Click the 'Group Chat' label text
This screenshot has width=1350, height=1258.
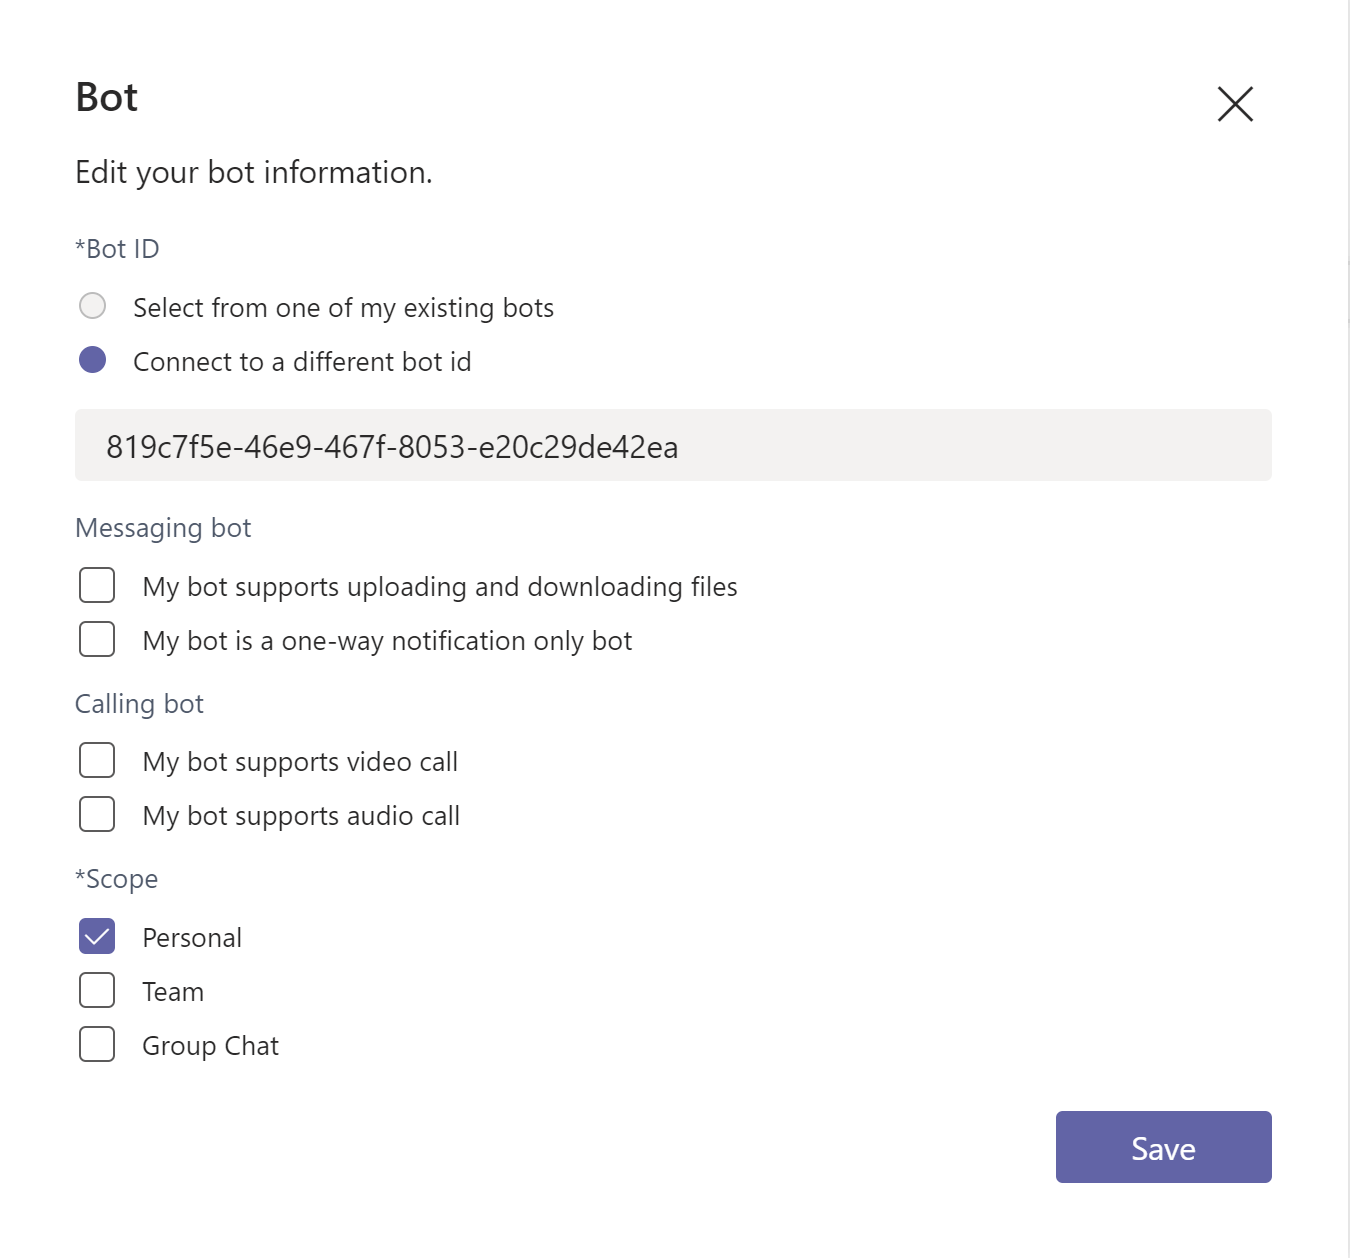[210, 1046]
